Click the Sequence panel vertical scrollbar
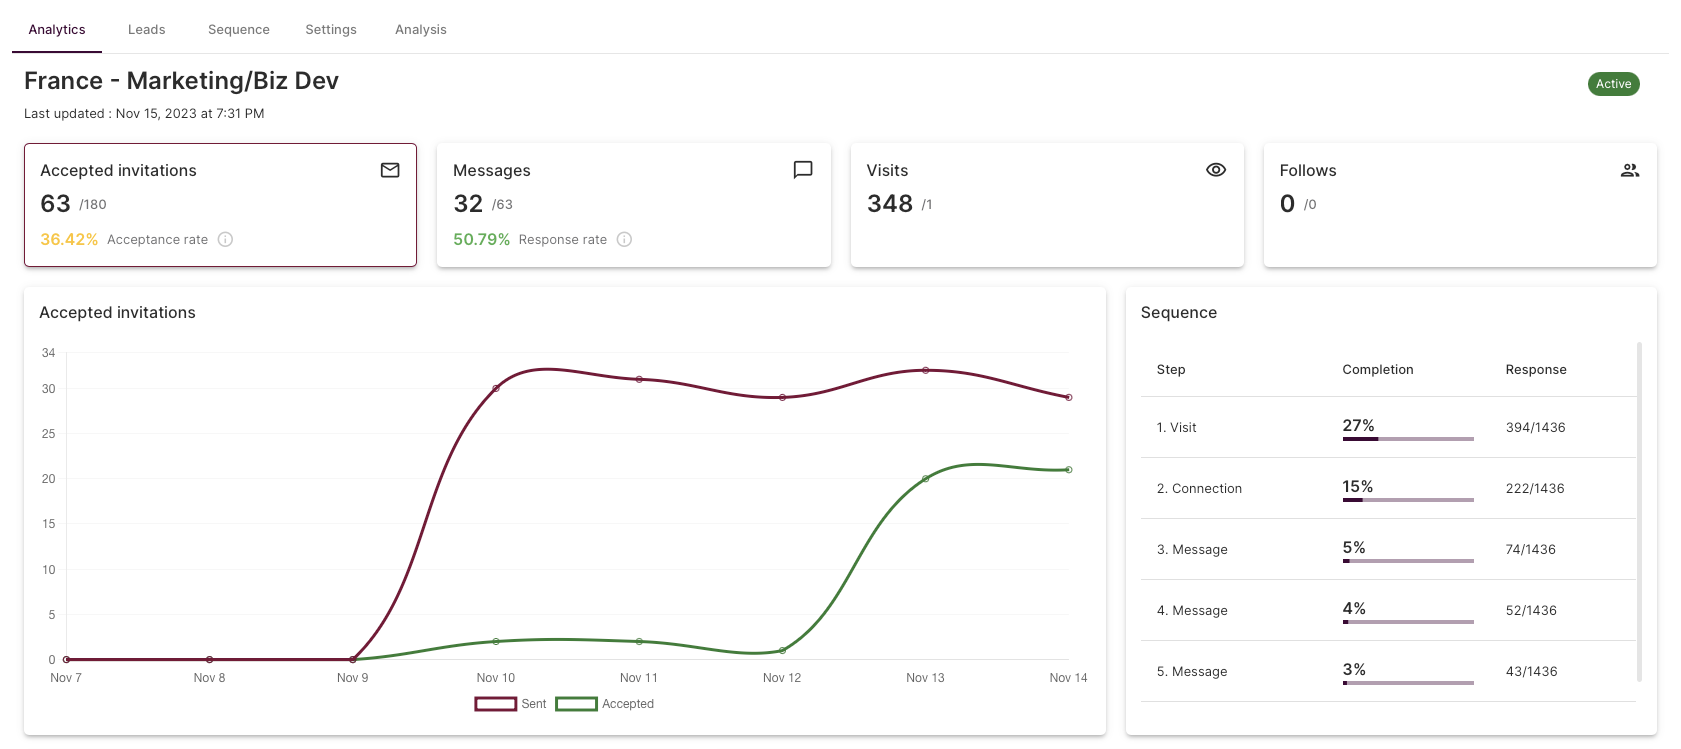This screenshot has width=1681, height=749. [x=1639, y=511]
